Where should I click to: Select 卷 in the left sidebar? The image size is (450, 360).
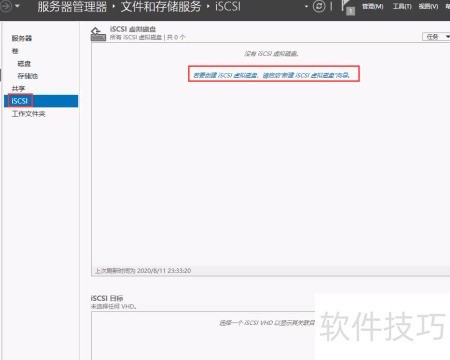pyautogui.click(x=15, y=51)
